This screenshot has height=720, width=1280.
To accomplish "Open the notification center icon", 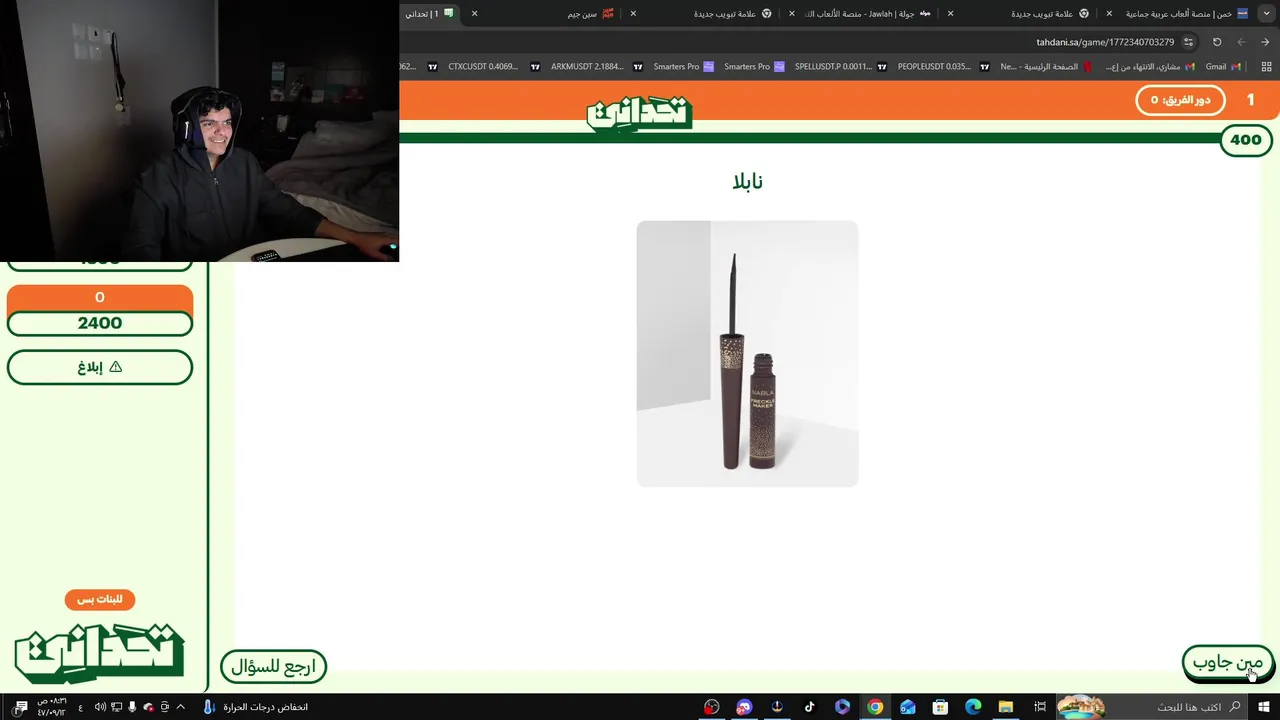I will [20, 707].
